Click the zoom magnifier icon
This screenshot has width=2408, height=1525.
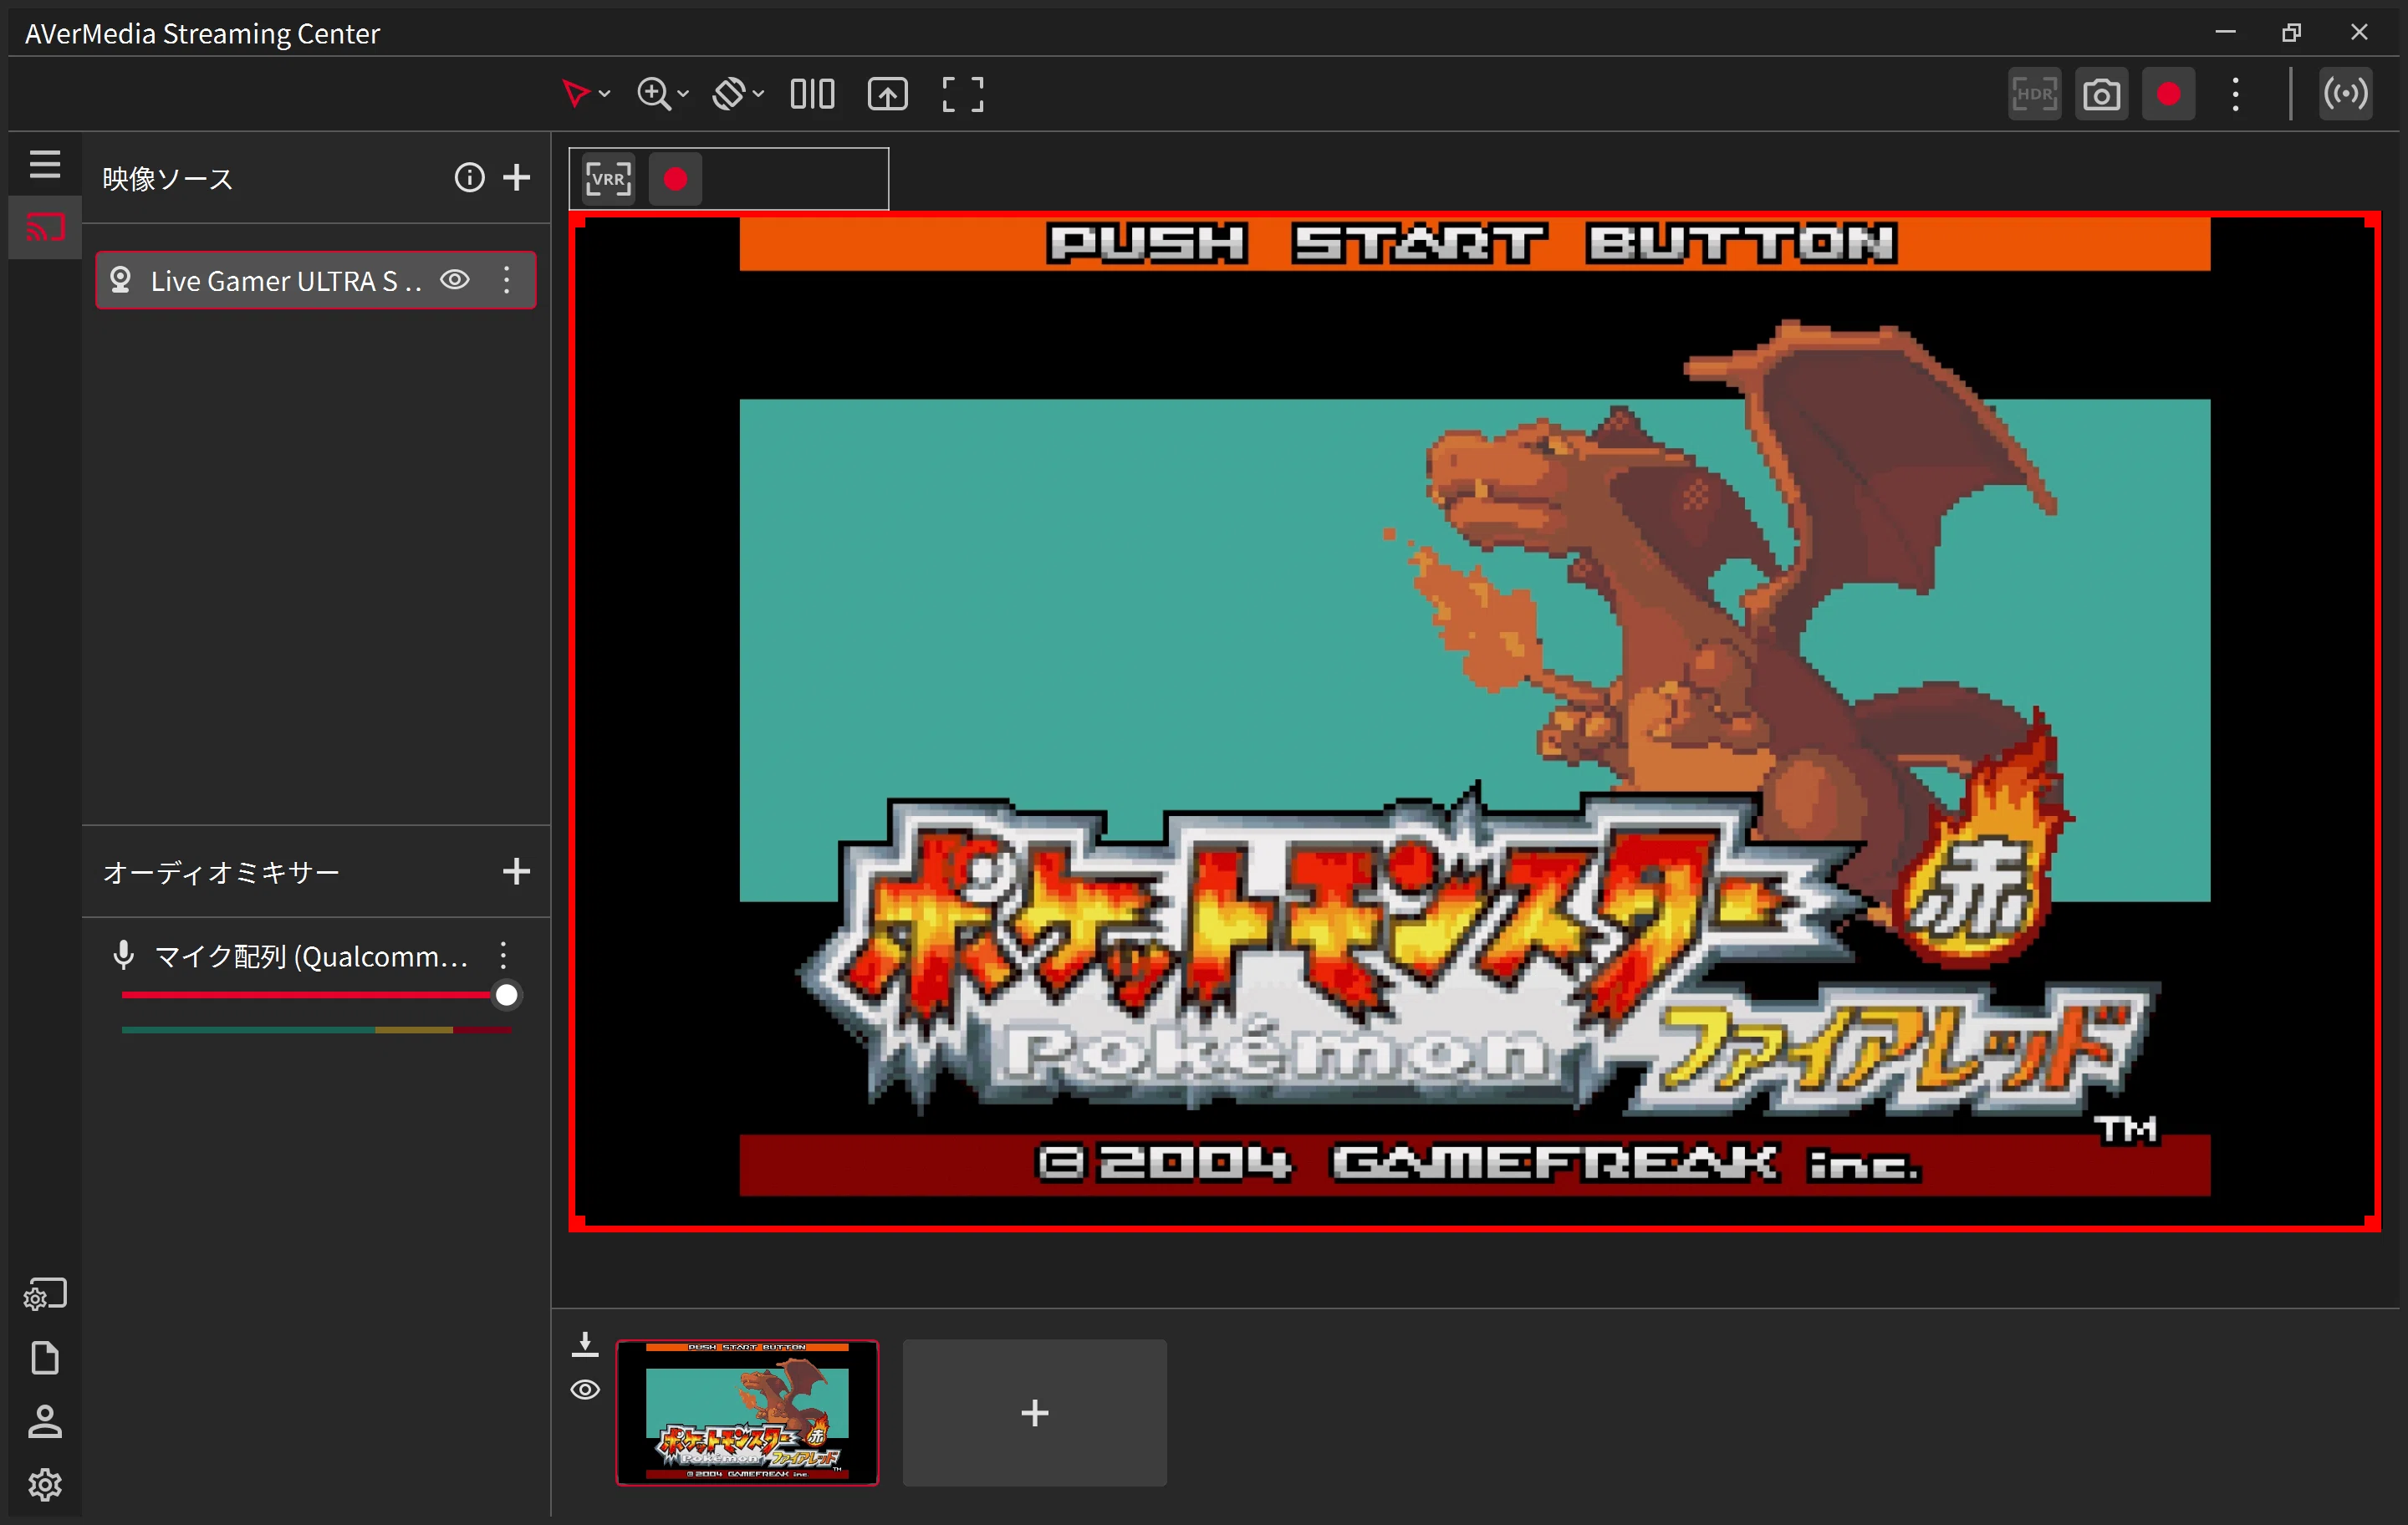[x=653, y=93]
